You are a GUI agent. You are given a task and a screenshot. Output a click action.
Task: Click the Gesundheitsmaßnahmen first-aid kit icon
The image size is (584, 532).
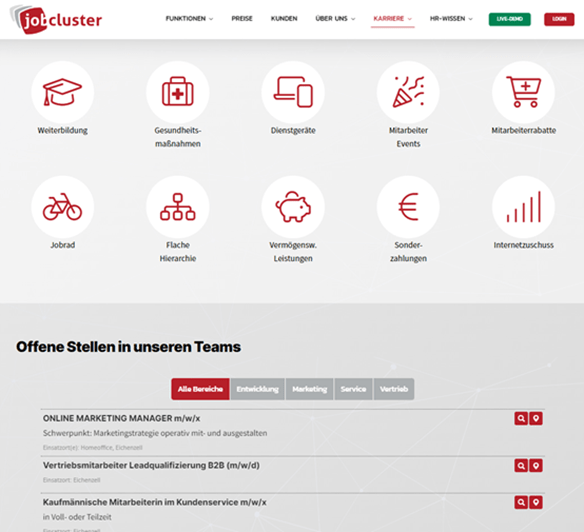coord(178,92)
